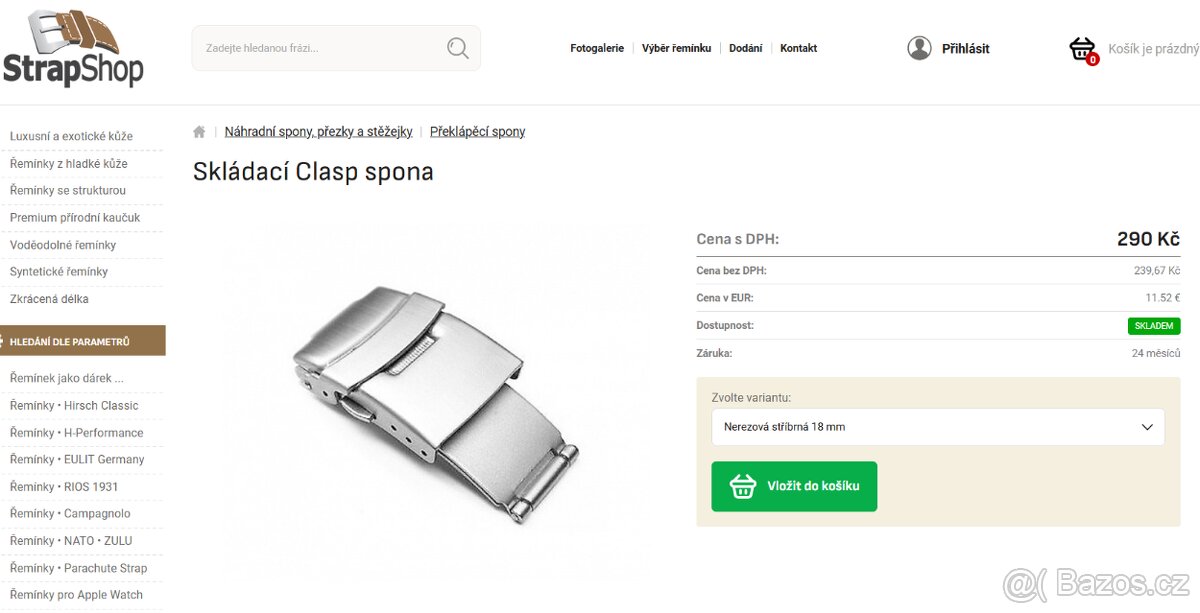The height and width of the screenshot is (613, 1200).
Task: Click the Vložit do košíku button
Action: pos(794,487)
